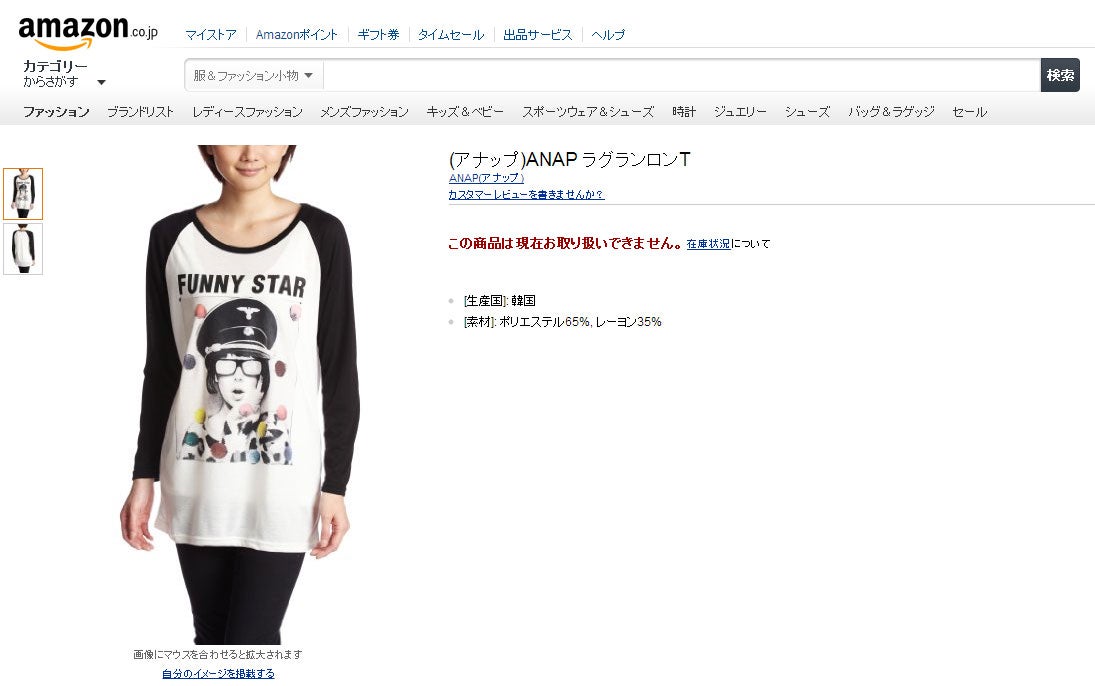Click the ANAP(アナップ) brand link
This screenshot has height=686, width=1095.
coord(486,178)
